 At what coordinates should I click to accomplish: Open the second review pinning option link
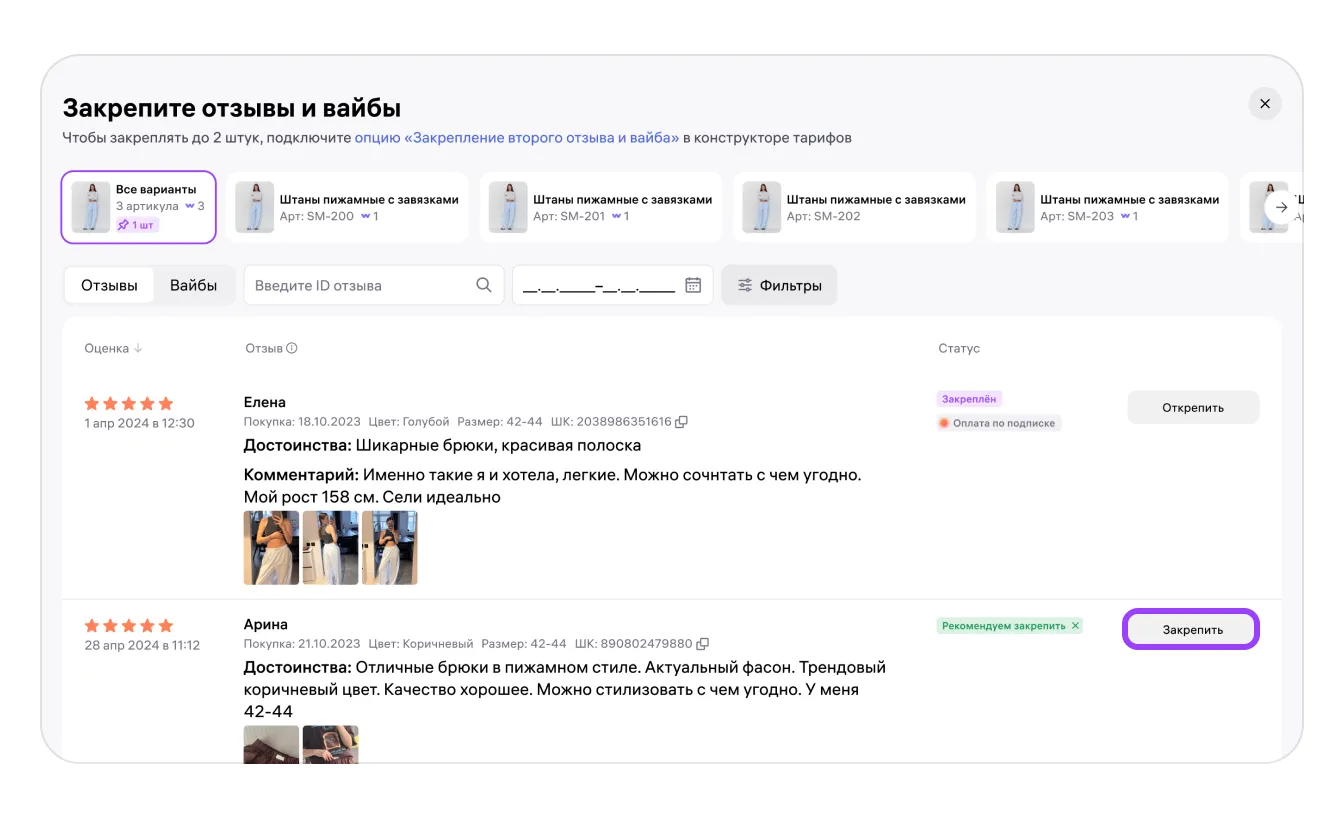click(x=516, y=138)
